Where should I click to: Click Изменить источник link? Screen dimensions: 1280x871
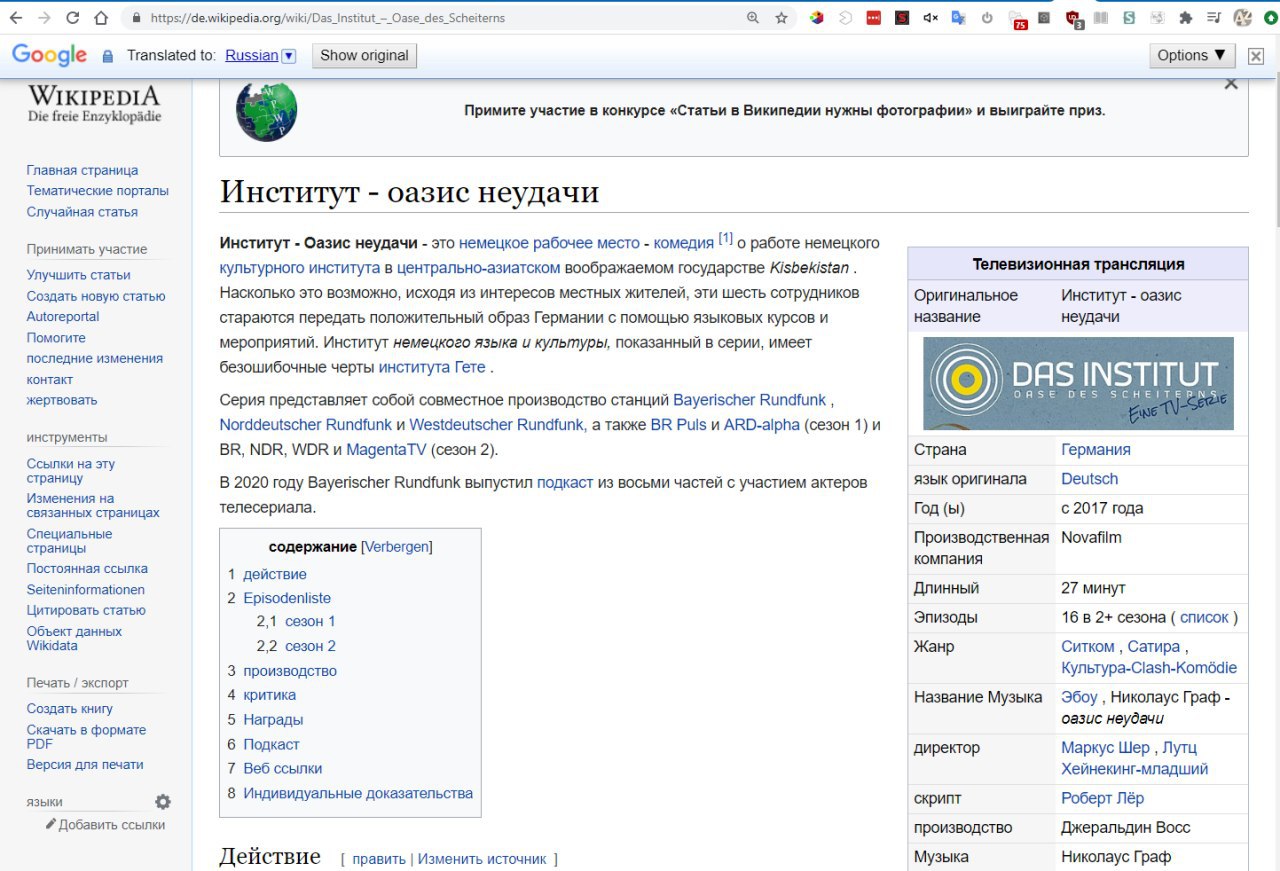[482, 859]
